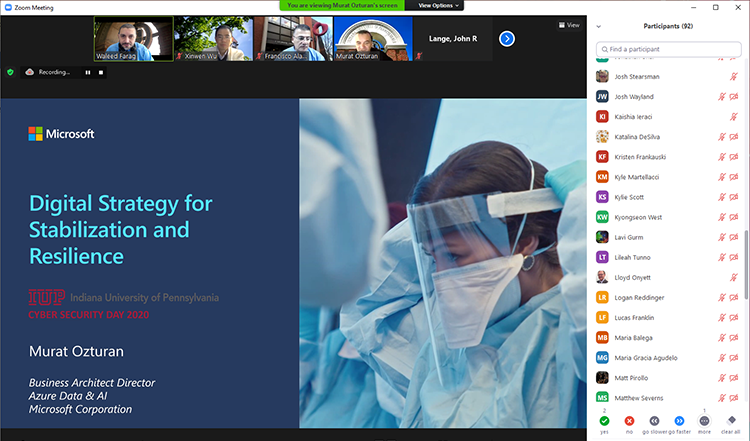The image size is (750, 441).
Task: Select participant Maria Gracia Agudelo
Action: (x=668, y=358)
